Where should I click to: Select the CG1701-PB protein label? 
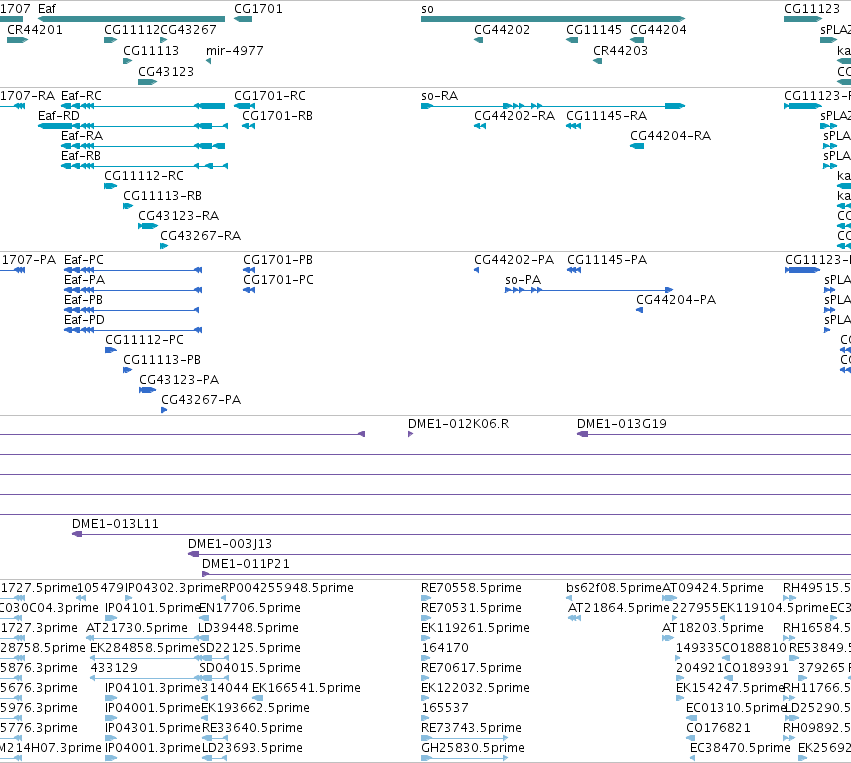pyautogui.click(x=278, y=260)
